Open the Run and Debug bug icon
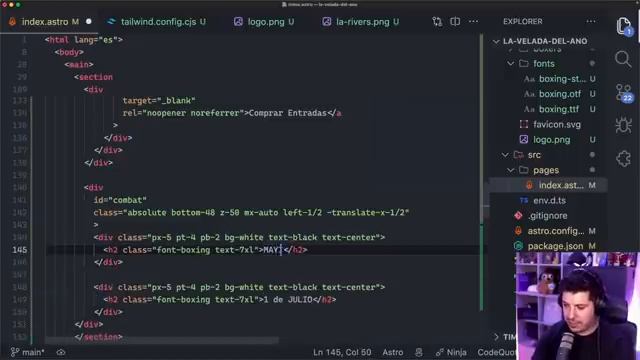This screenshot has width=640, height=360. pyautogui.click(x=623, y=125)
